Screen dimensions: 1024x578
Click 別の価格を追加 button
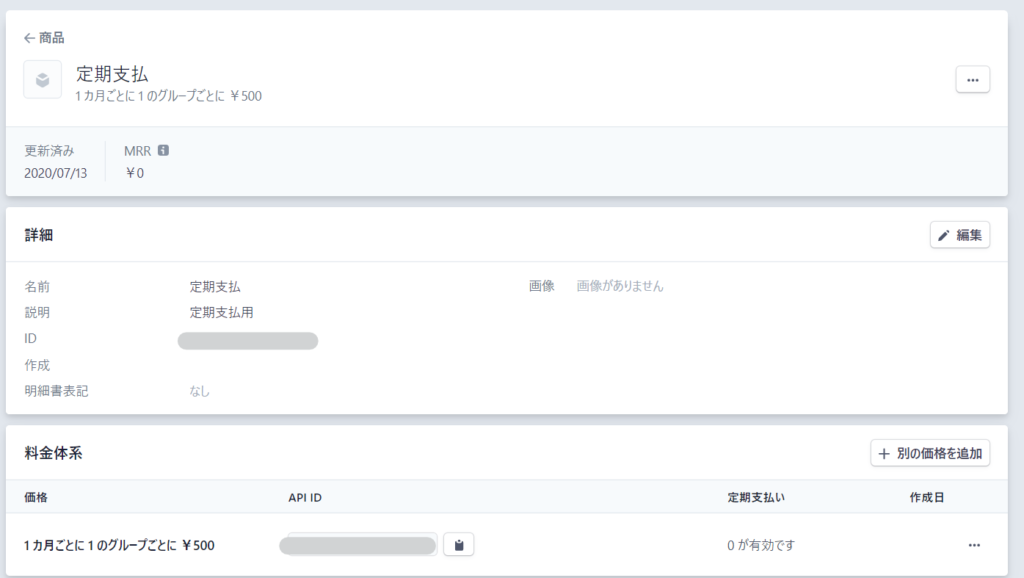pos(930,453)
